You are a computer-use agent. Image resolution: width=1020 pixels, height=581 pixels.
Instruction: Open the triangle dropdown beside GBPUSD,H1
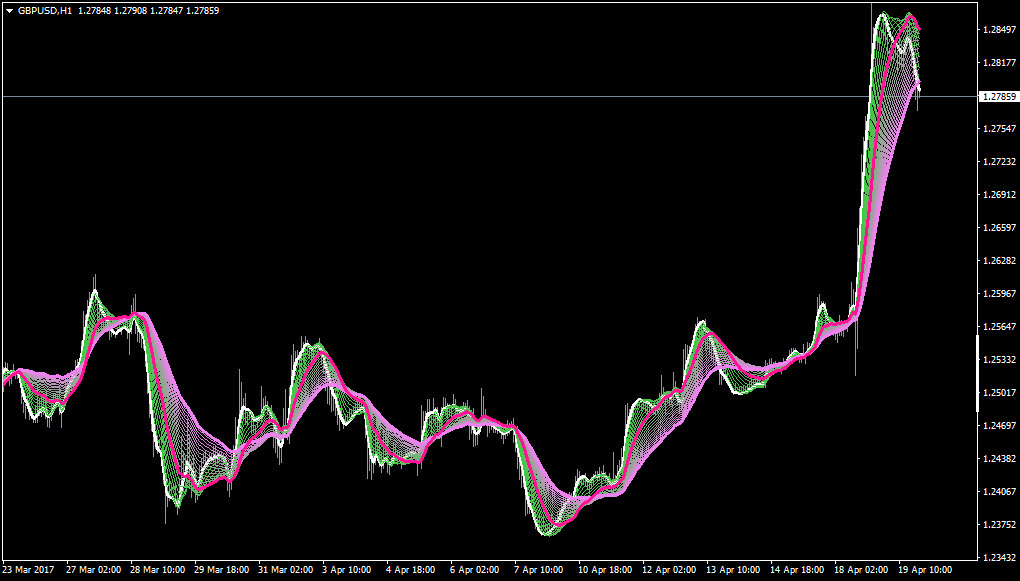[x=10, y=11]
